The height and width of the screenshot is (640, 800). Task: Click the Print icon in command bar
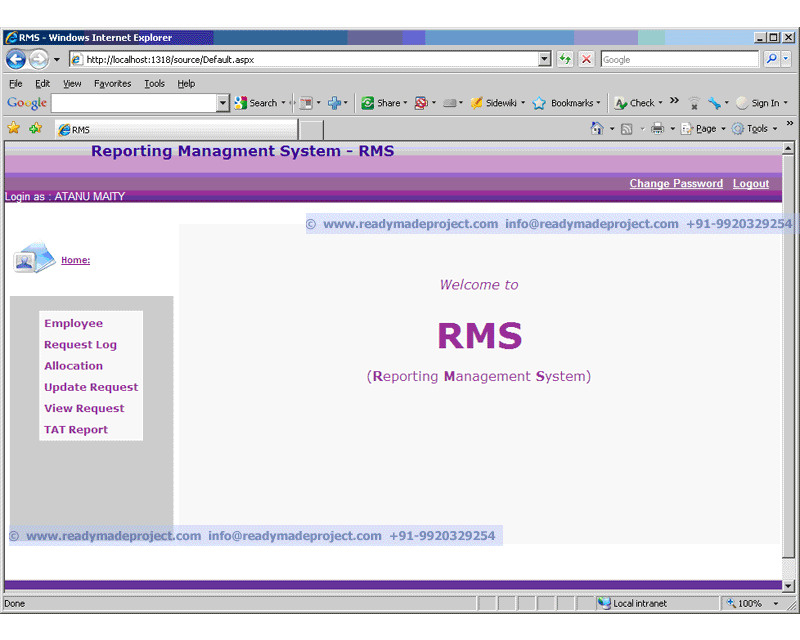click(x=658, y=128)
